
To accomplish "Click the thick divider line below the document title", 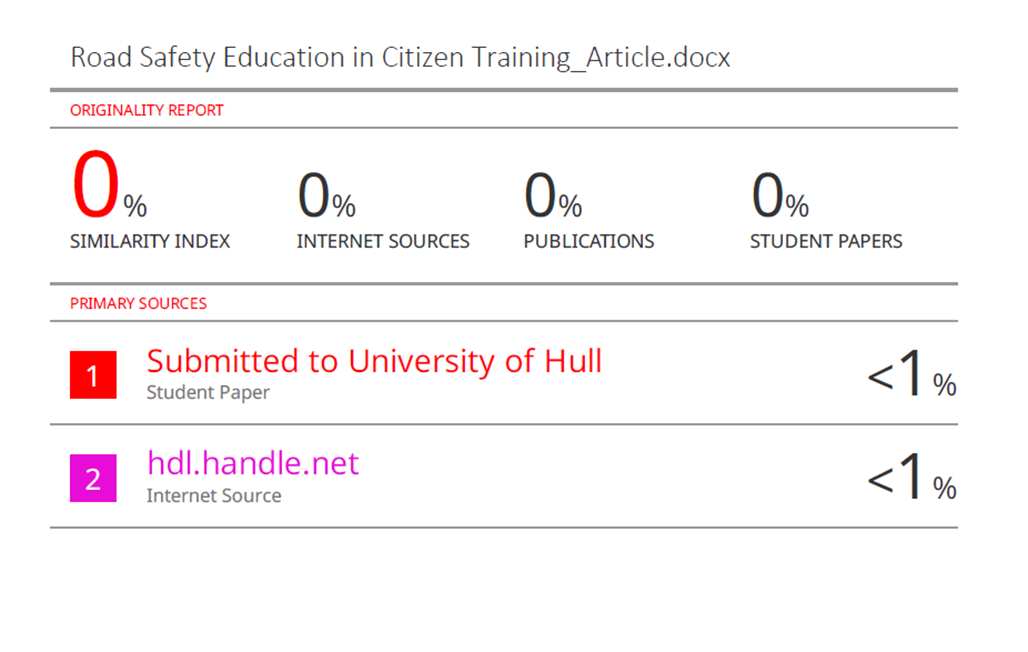I will tap(504, 90).
